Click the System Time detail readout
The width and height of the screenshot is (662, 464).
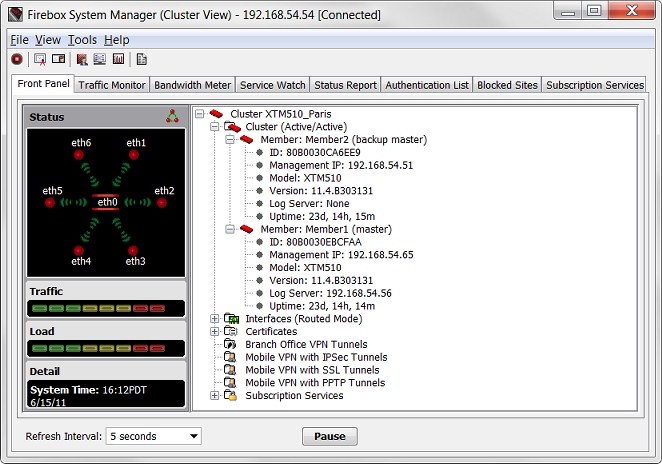pyautogui.click(x=106, y=394)
